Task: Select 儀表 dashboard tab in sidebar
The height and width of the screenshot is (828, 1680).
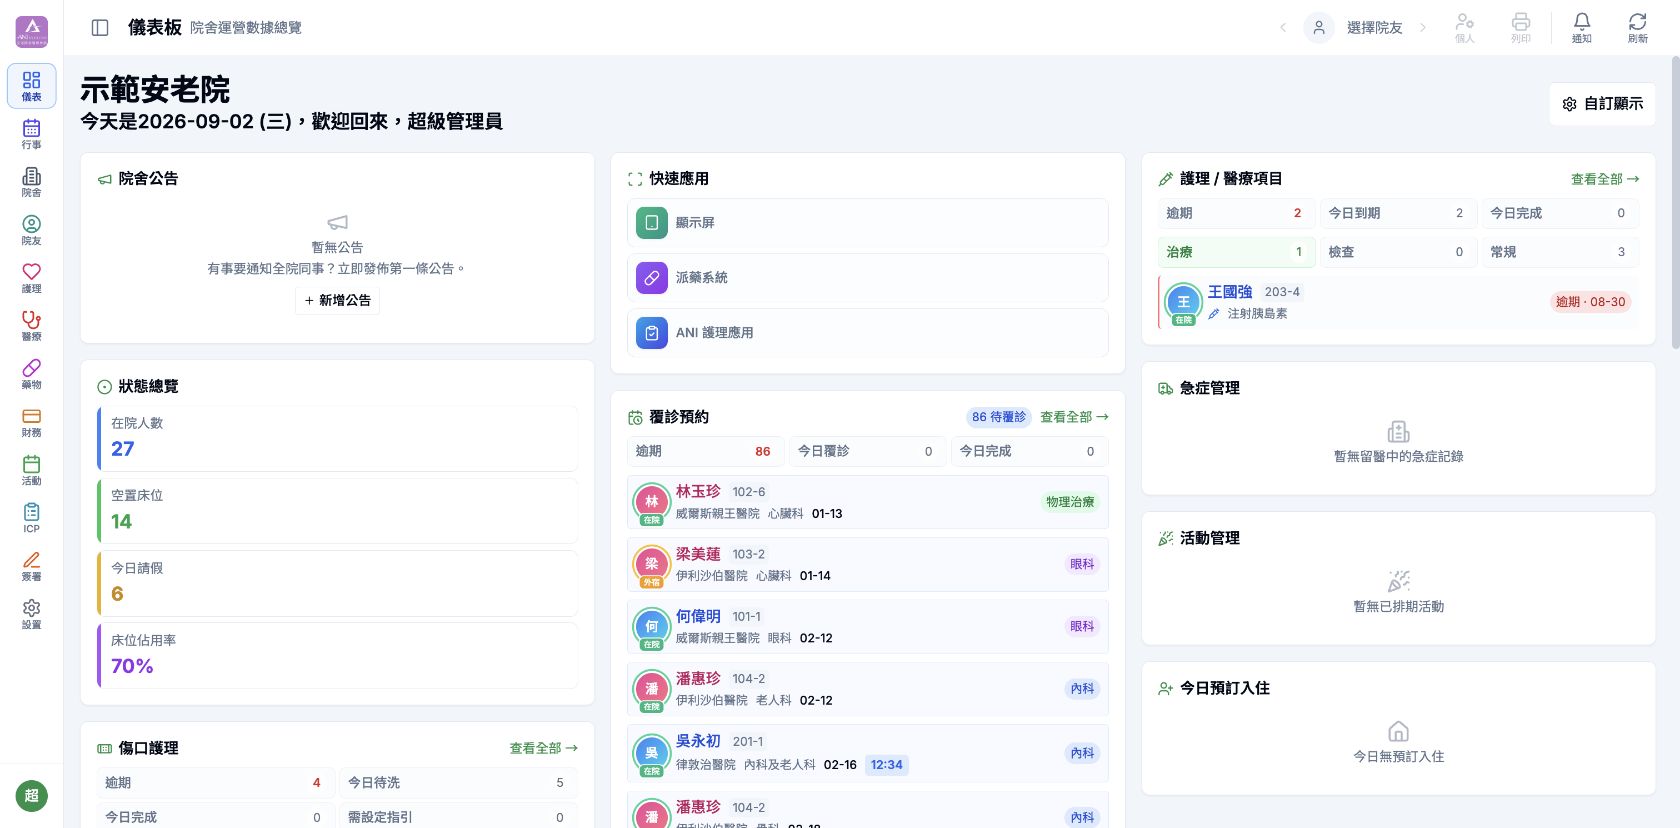Action: 32,86
